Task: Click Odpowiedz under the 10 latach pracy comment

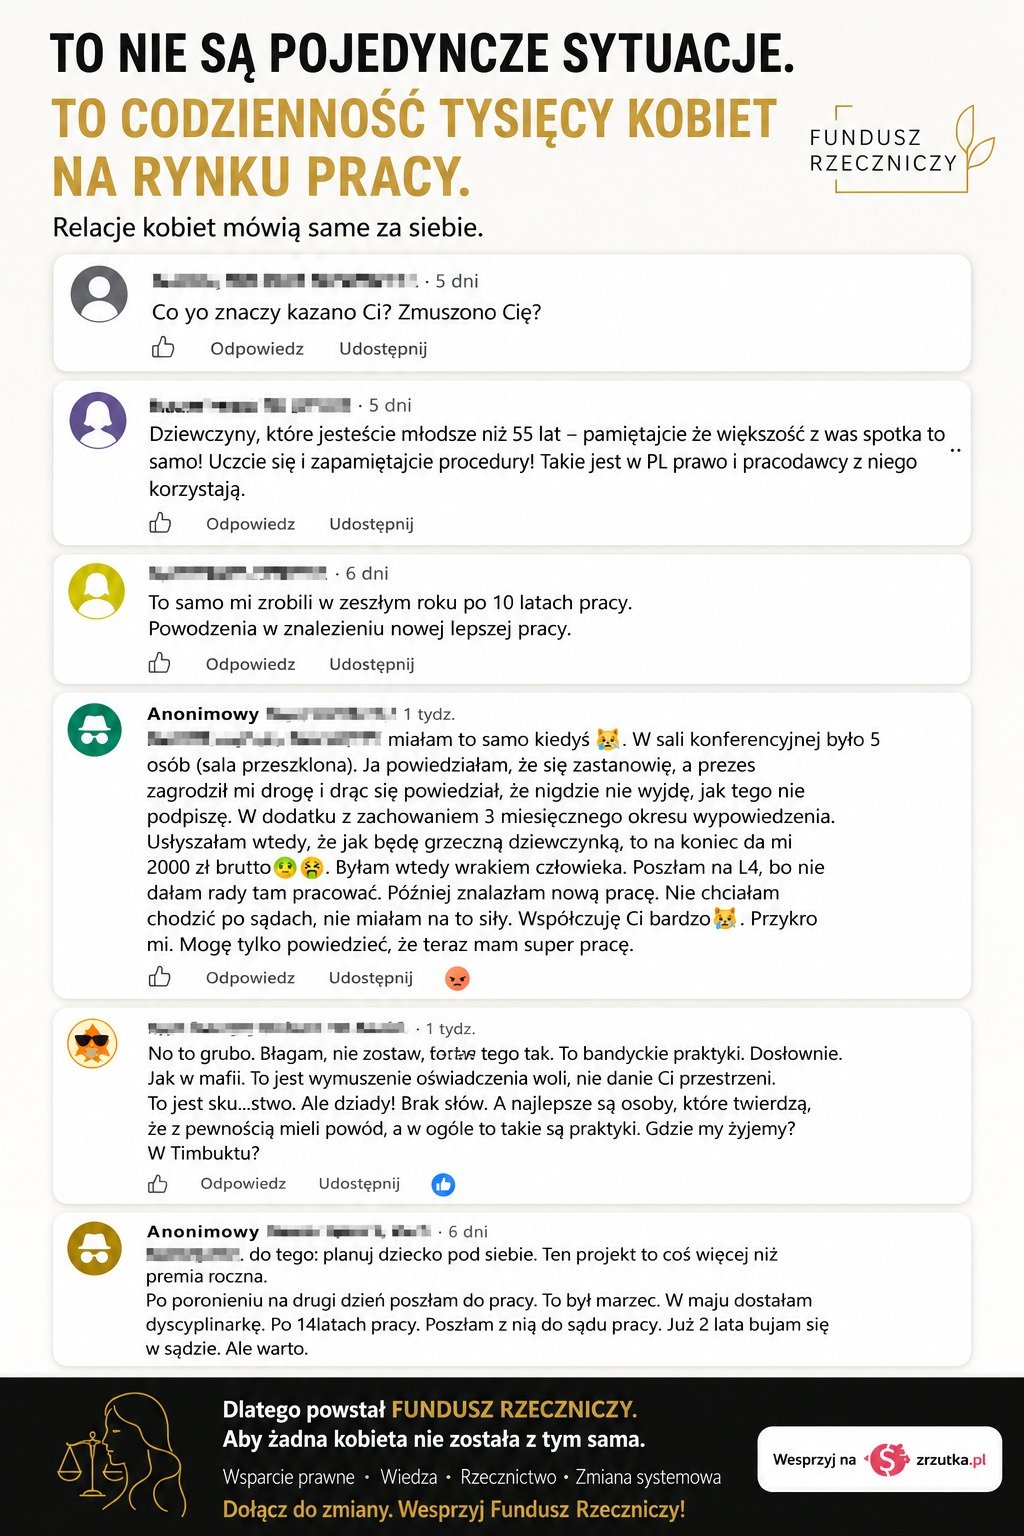Action: [250, 664]
